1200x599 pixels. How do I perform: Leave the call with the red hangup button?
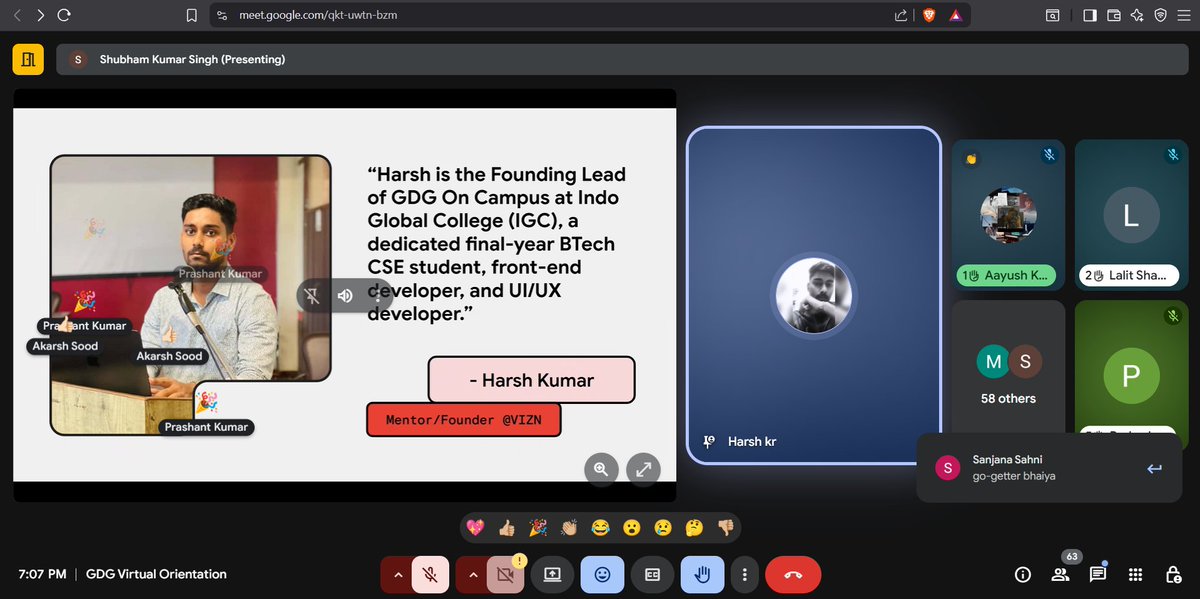792,575
